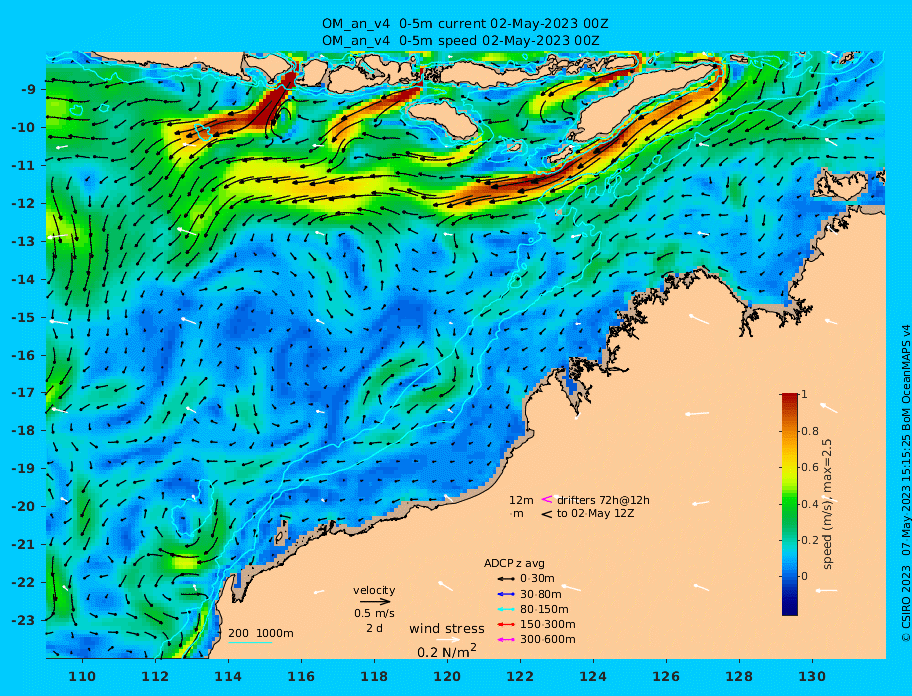
Task: Click the red 150-300m ADCP arrow
Action: (x=506, y=624)
